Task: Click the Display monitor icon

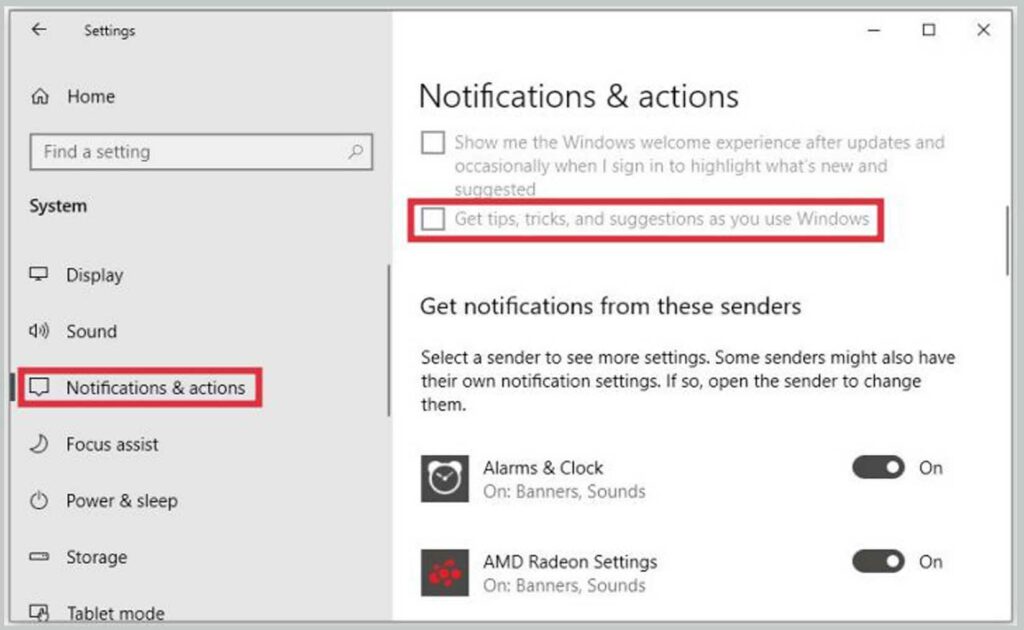Action: click(40, 275)
